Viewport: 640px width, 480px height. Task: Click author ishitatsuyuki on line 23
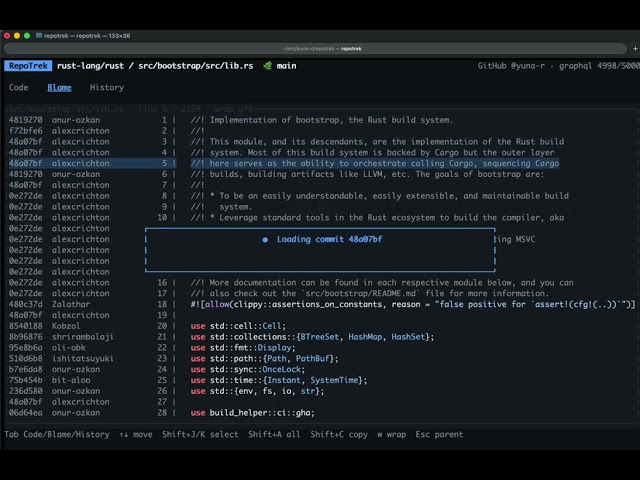[x=82, y=358]
